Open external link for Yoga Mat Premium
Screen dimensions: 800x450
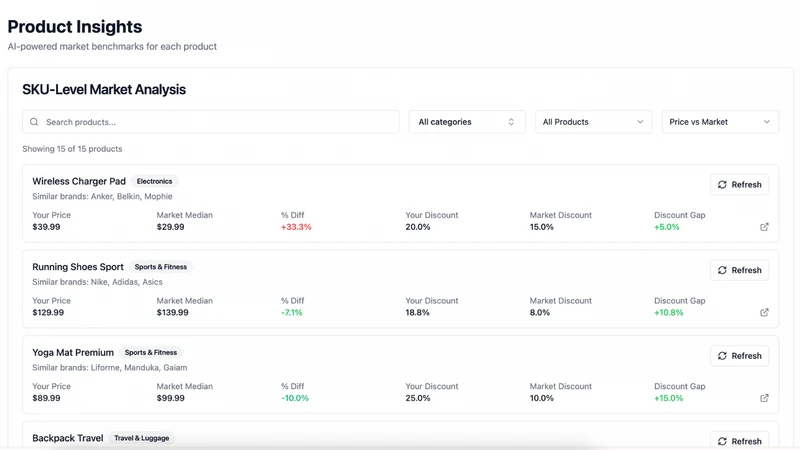coord(764,398)
